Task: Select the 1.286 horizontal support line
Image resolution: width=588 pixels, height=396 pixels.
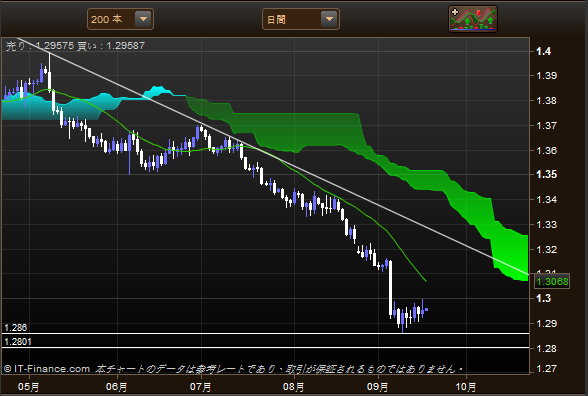Action: [266, 333]
